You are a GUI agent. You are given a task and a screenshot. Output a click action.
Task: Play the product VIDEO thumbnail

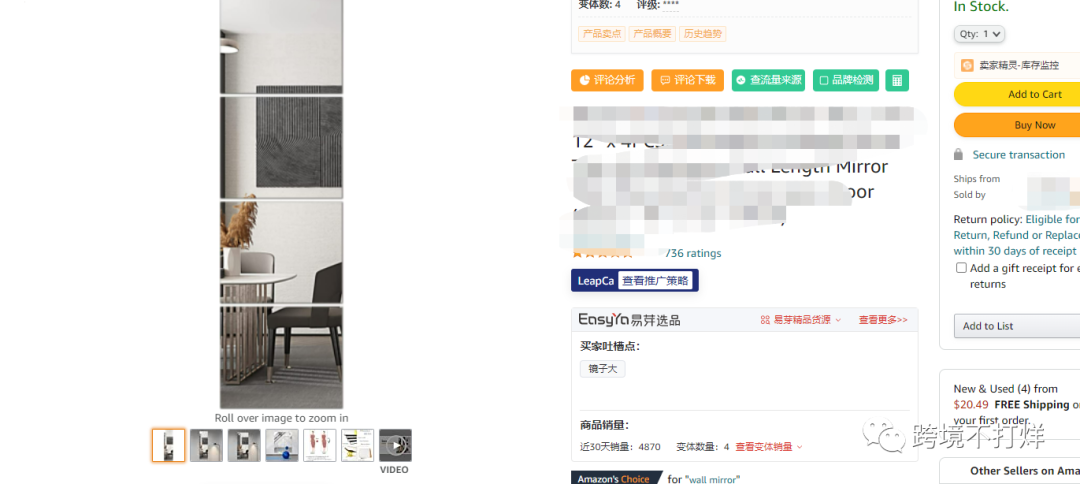[395, 445]
